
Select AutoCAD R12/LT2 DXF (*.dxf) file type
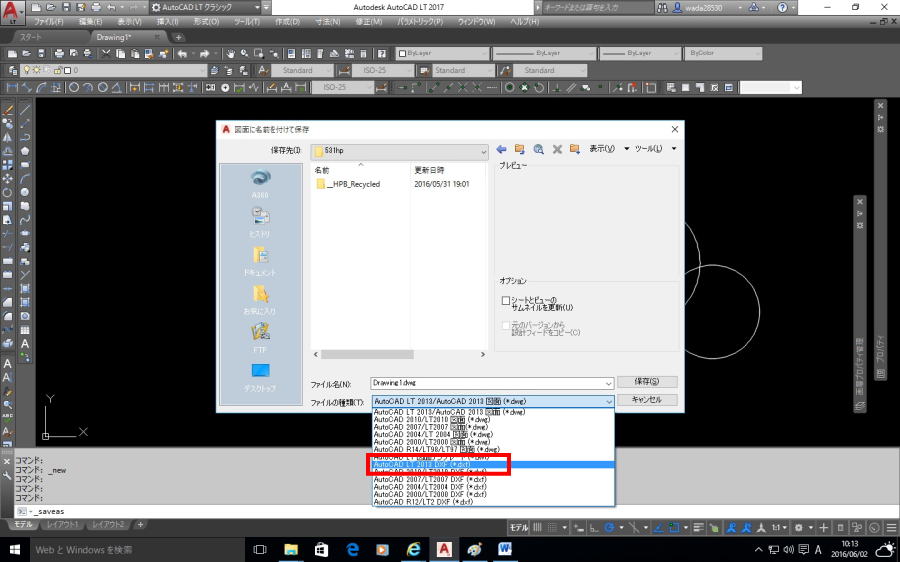[493, 502]
